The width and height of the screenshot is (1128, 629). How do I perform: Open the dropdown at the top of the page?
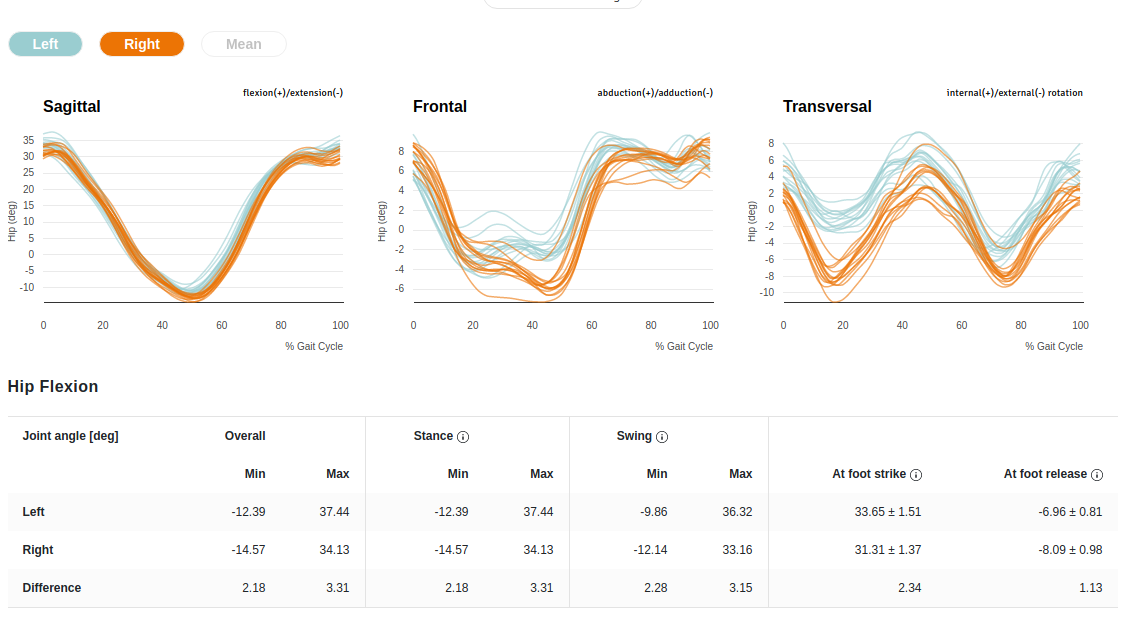[562, 3]
